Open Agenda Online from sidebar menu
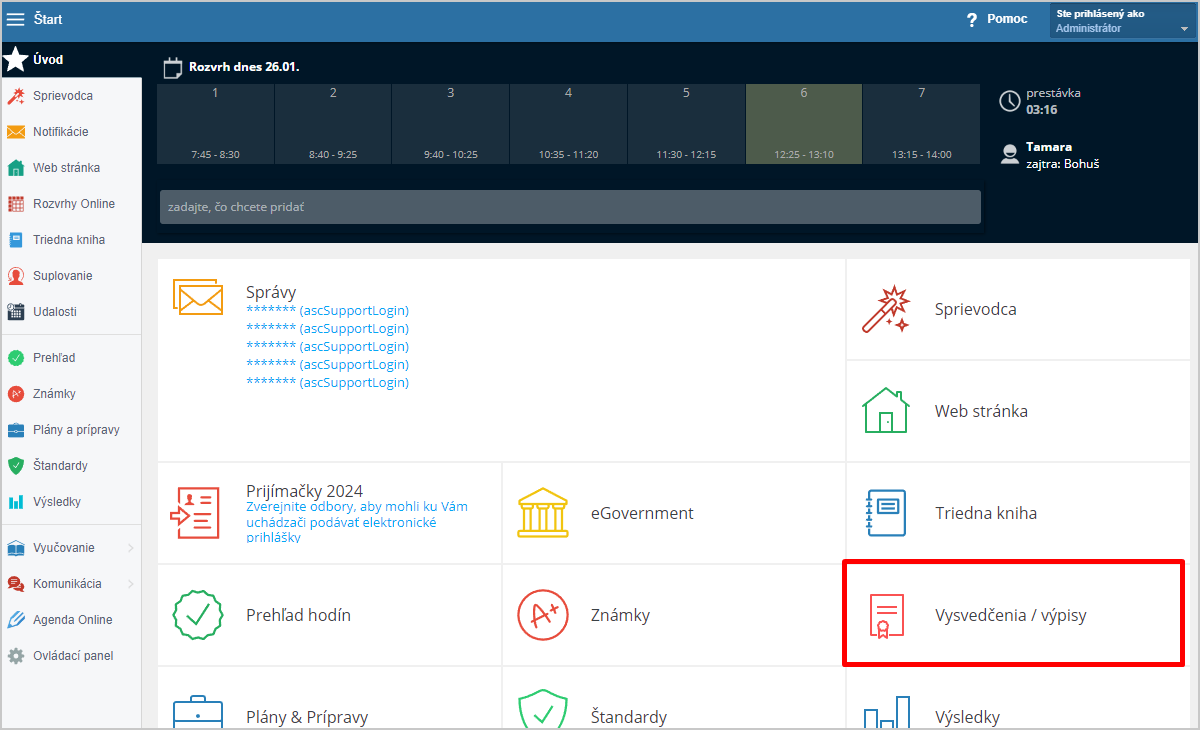Screen dimensions: 1200x730 coord(71,620)
